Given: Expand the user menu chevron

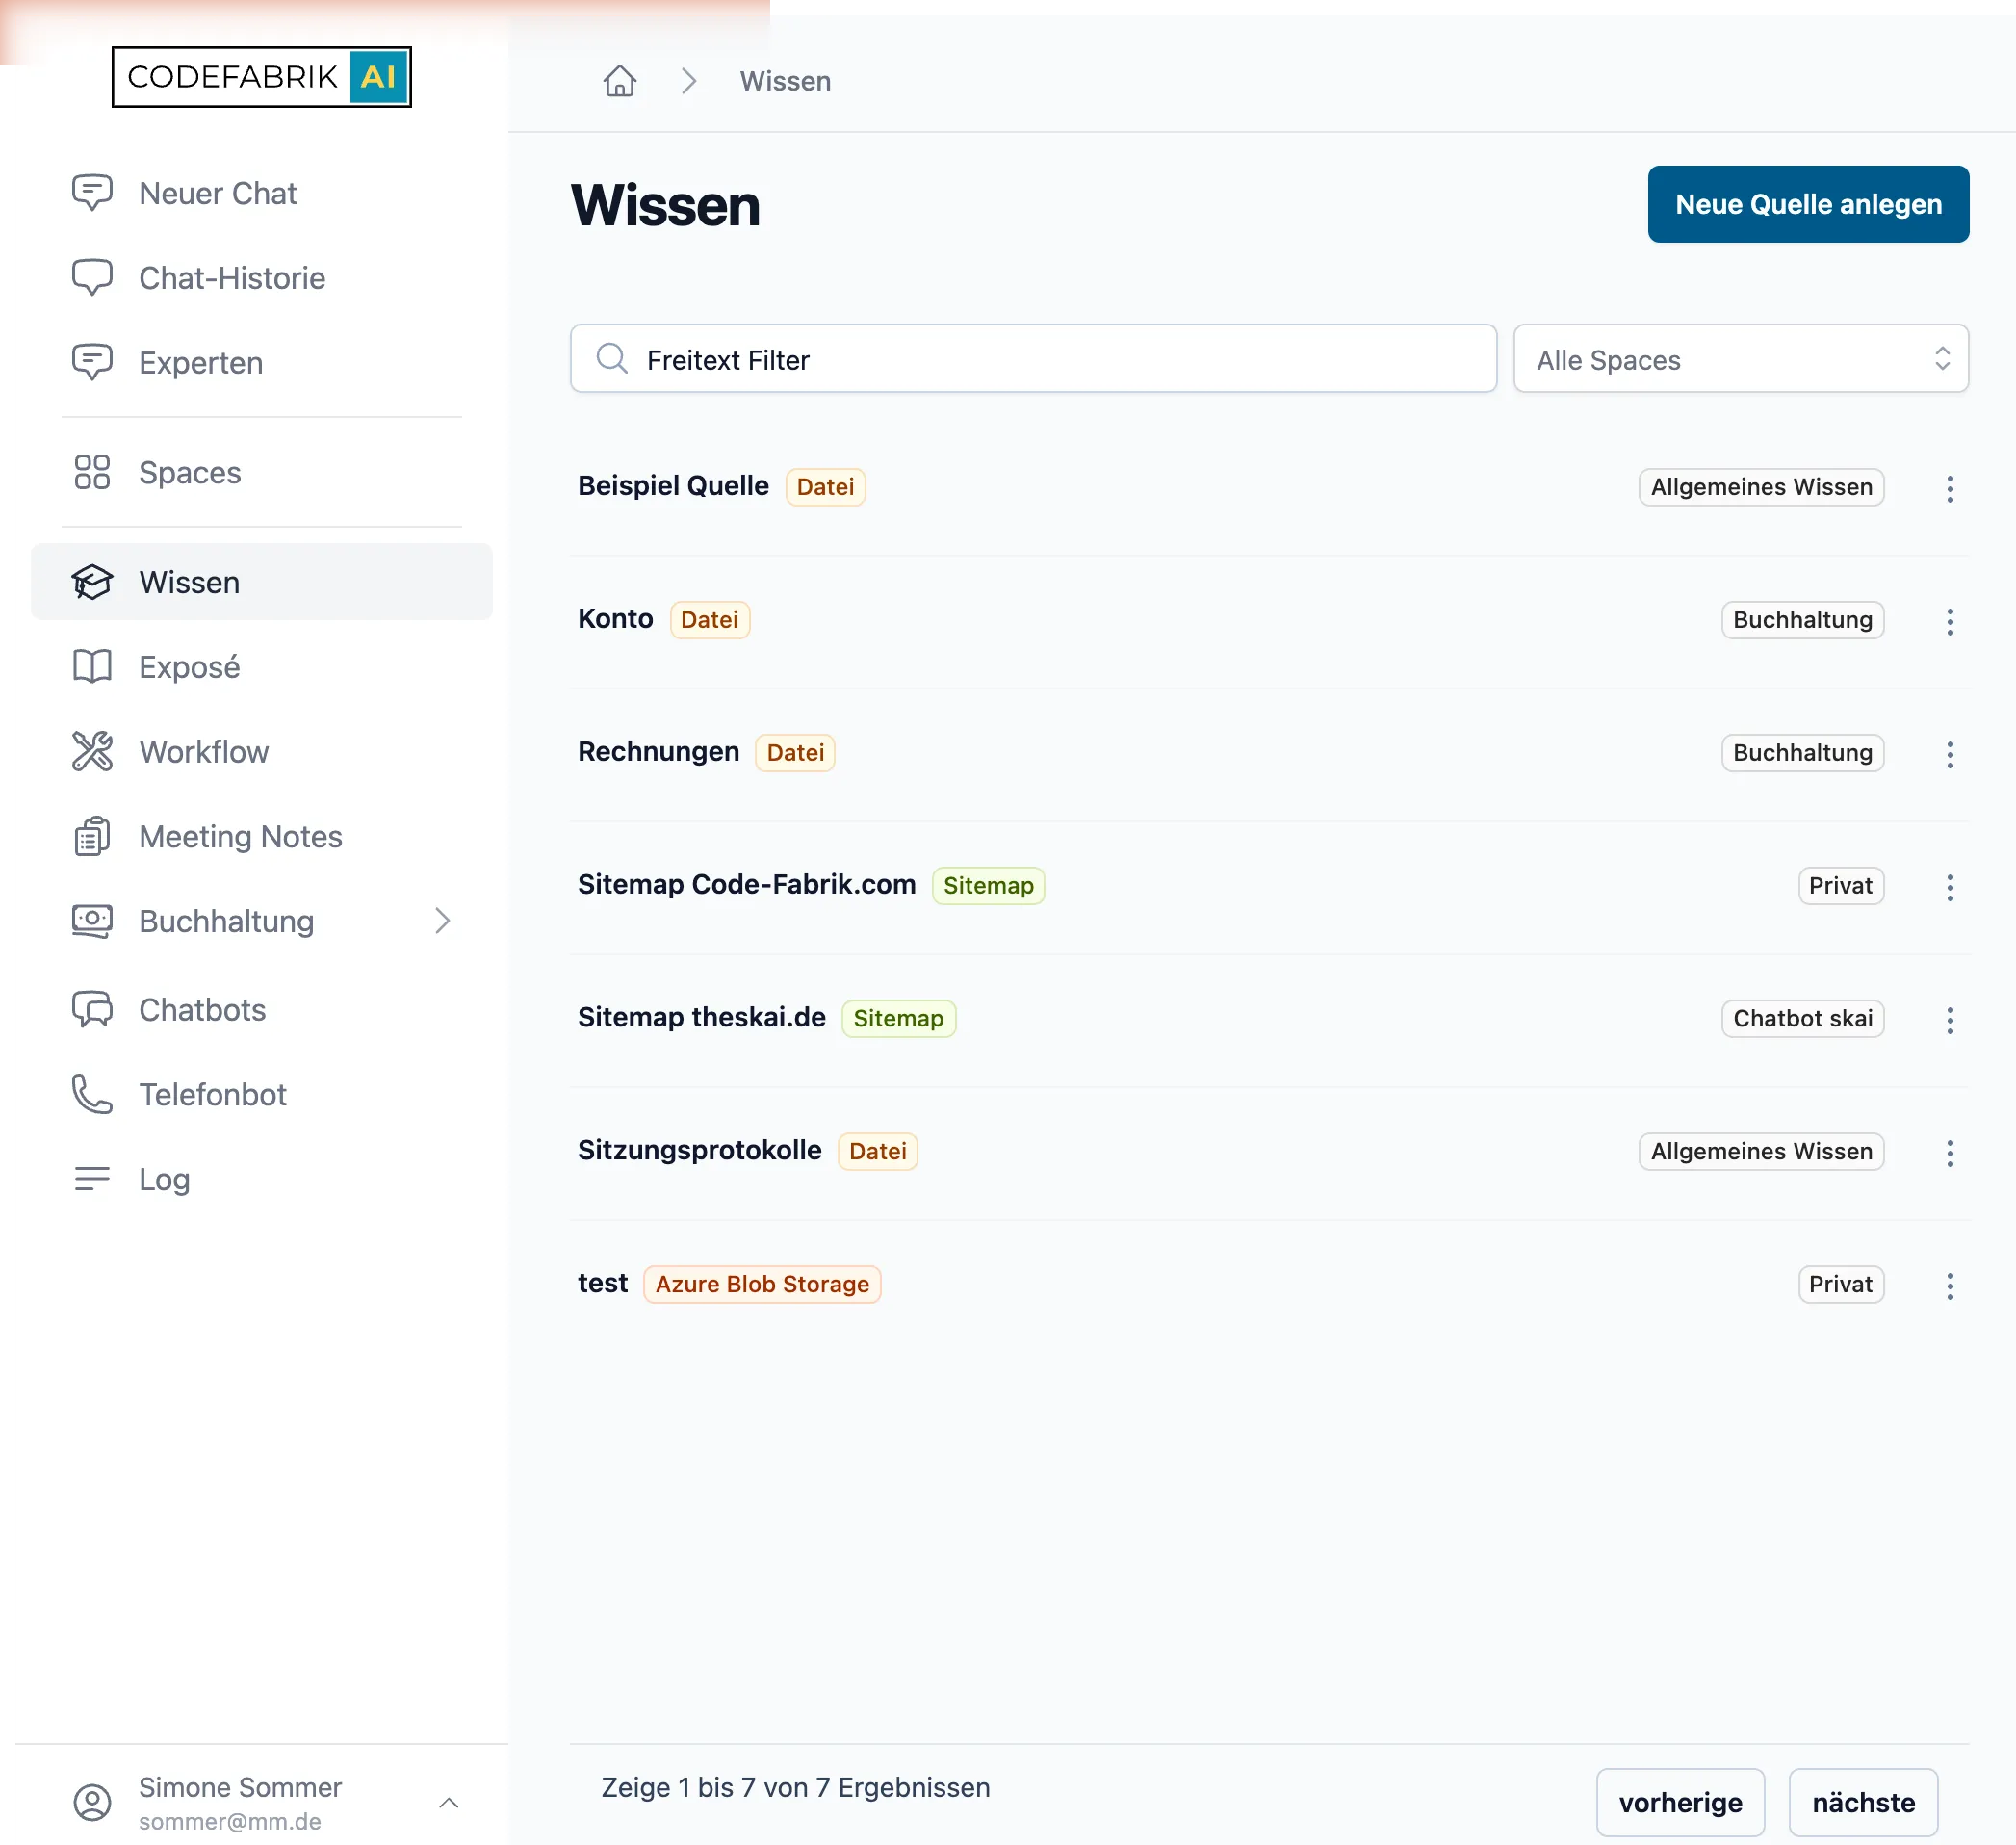Looking at the screenshot, I should click(449, 1802).
